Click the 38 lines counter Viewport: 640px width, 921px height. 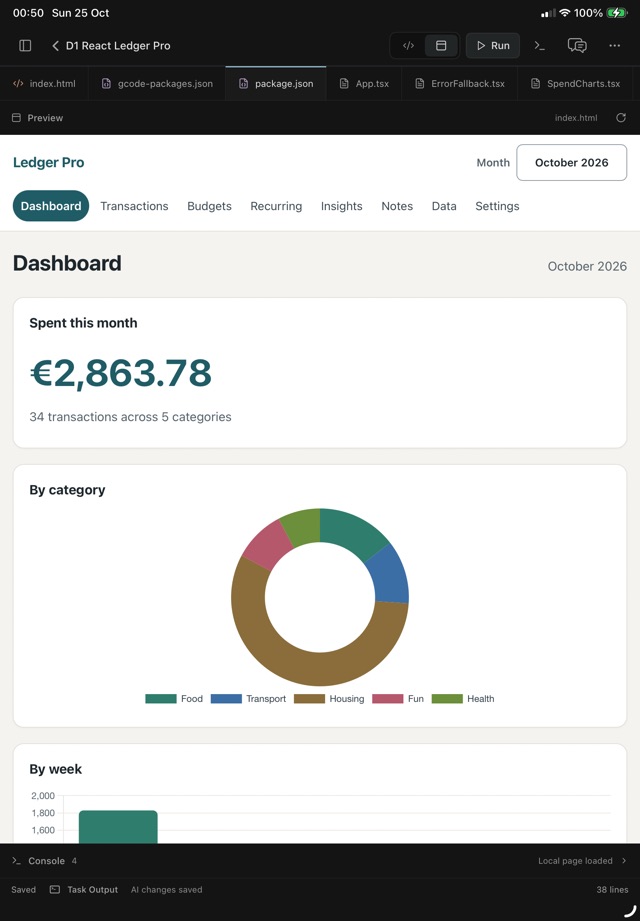pos(612,890)
